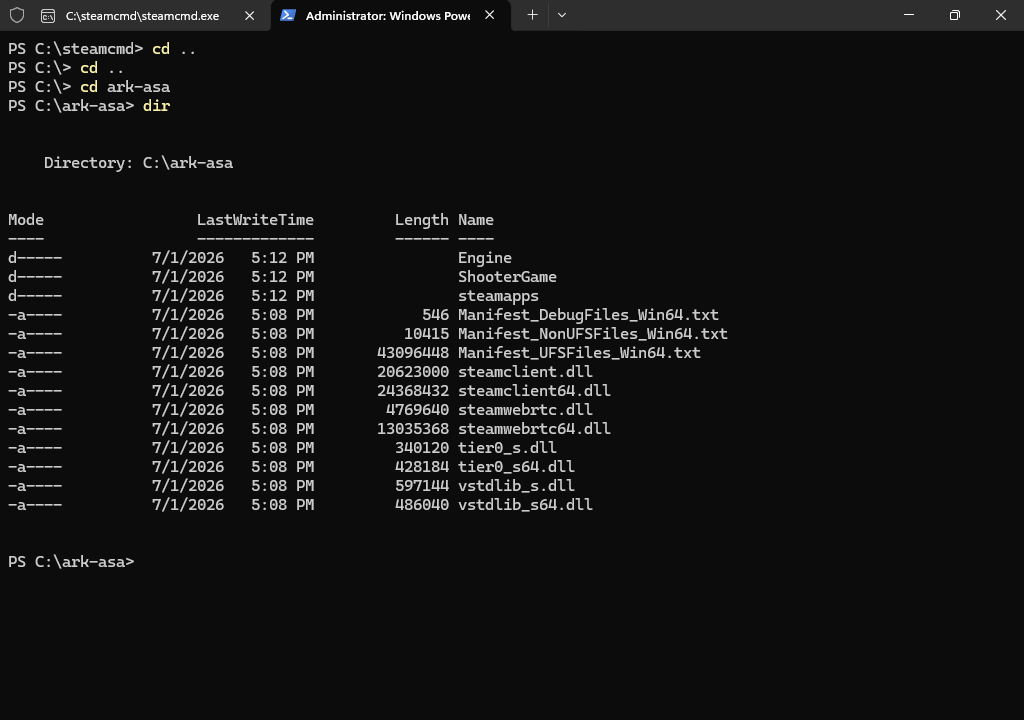Click the Engine row's d----- mode value
Screen dimensions: 1024x720
35,258
